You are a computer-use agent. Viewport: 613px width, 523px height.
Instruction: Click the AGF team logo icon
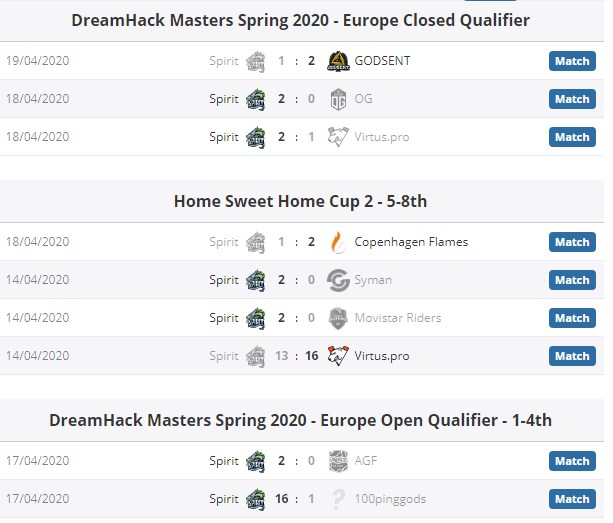coord(338,461)
